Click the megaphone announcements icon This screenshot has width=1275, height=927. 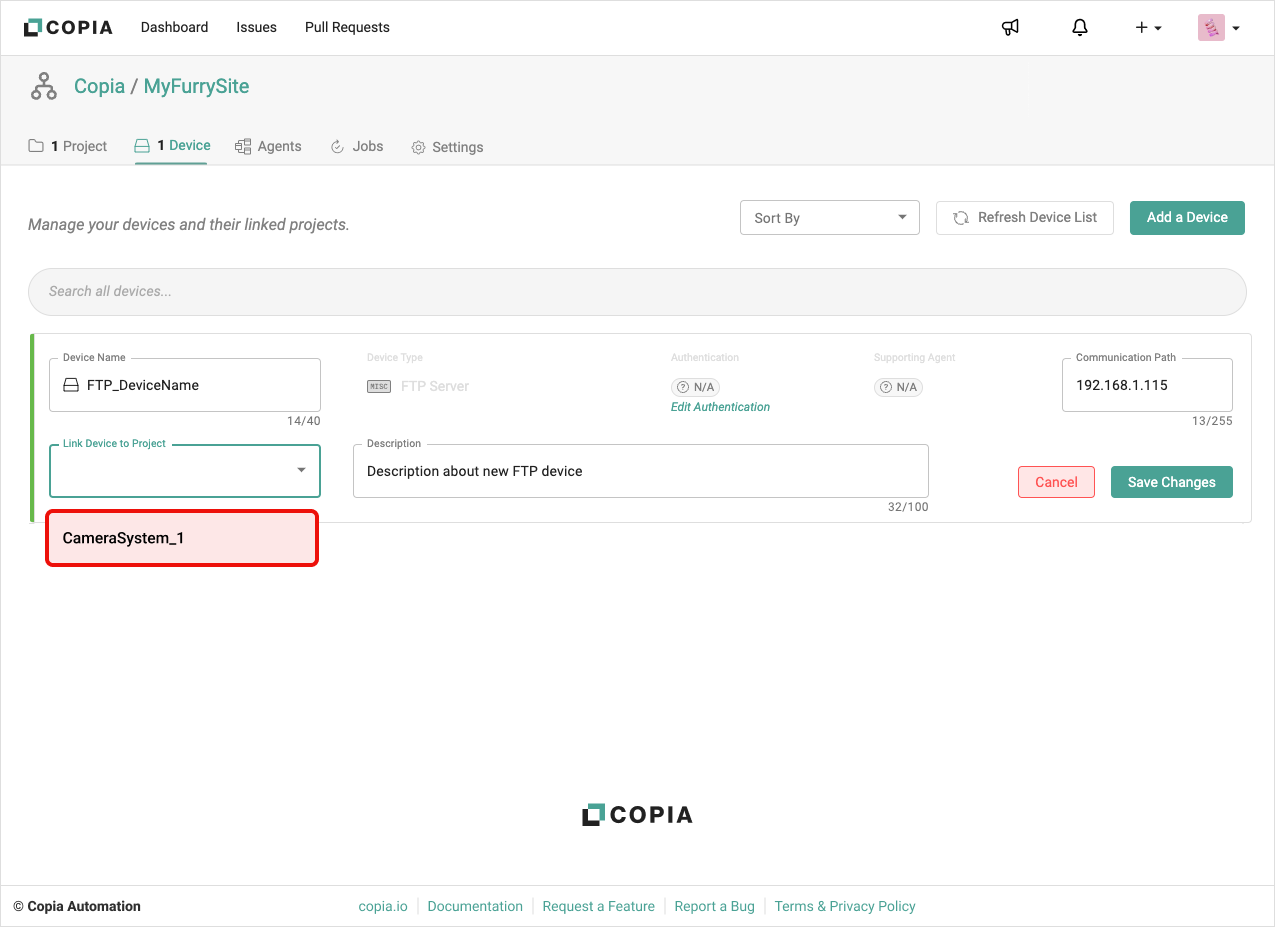click(x=1010, y=28)
